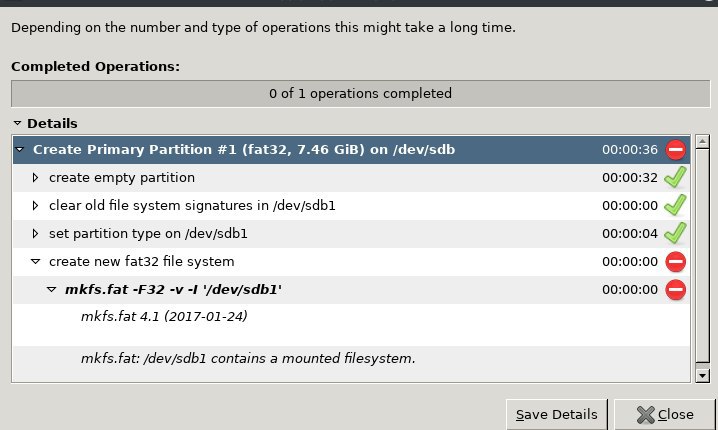Collapse create new fat32 file system step

[x=36, y=262]
